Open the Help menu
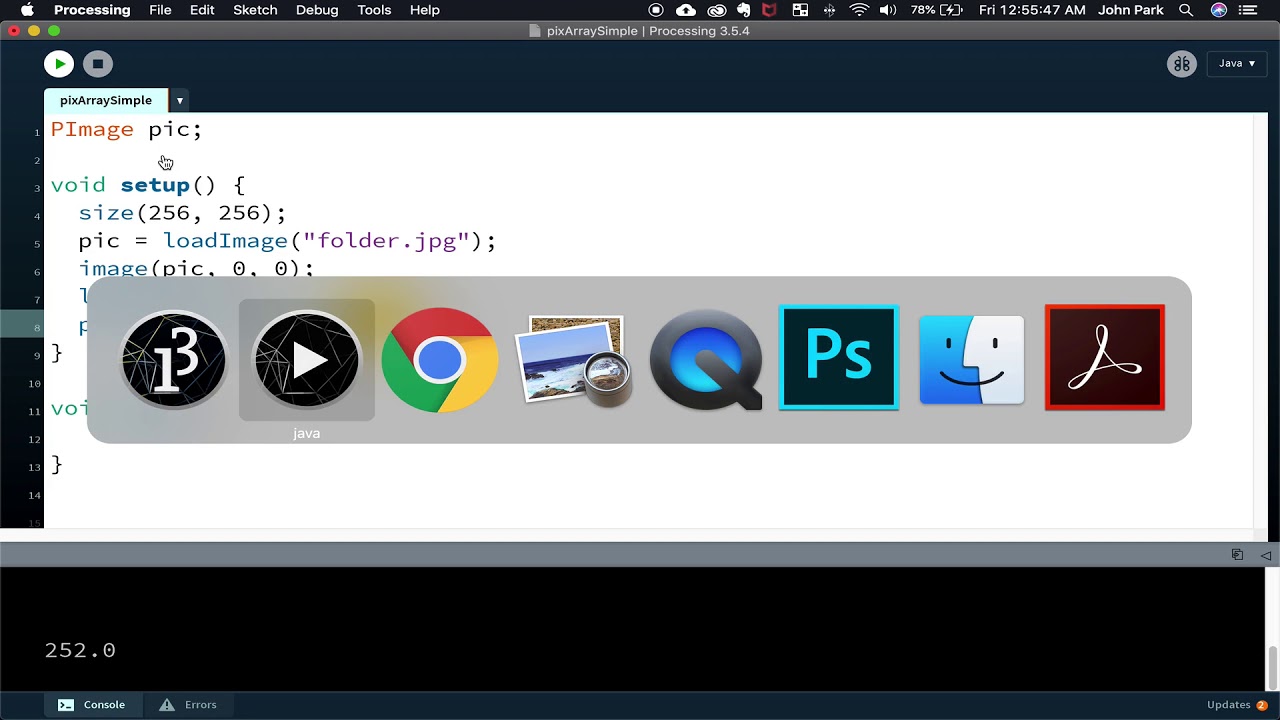This screenshot has width=1280, height=720. (x=425, y=10)
